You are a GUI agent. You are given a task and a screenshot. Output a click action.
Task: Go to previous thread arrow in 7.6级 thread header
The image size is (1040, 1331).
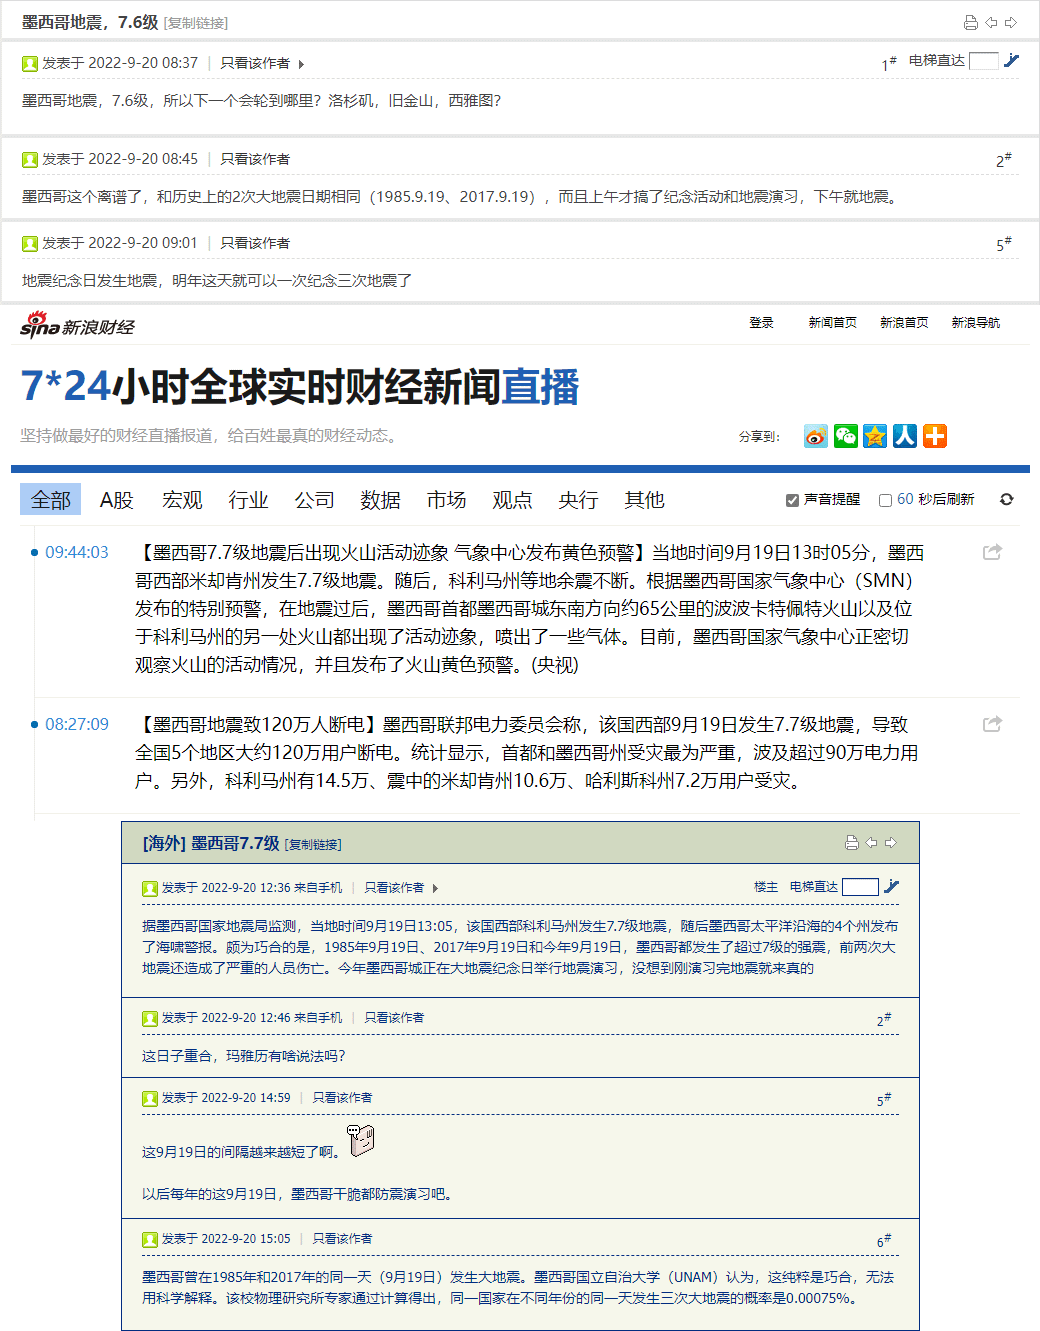click(991, 22)
